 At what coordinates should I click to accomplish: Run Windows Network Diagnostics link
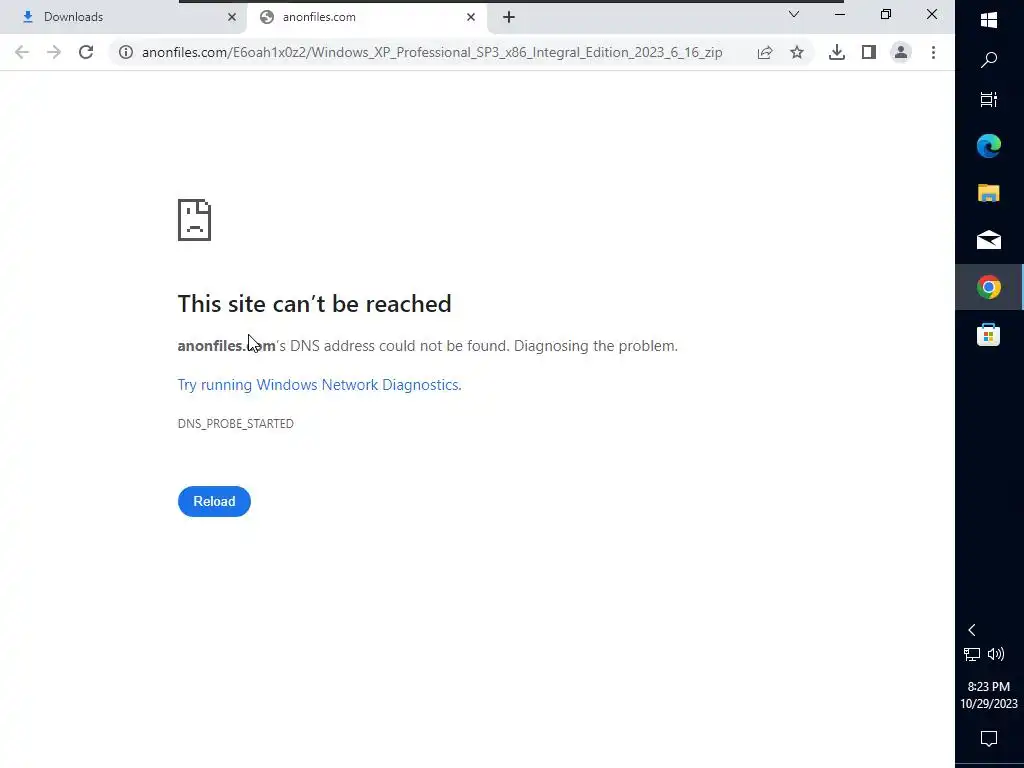[319, 385]
